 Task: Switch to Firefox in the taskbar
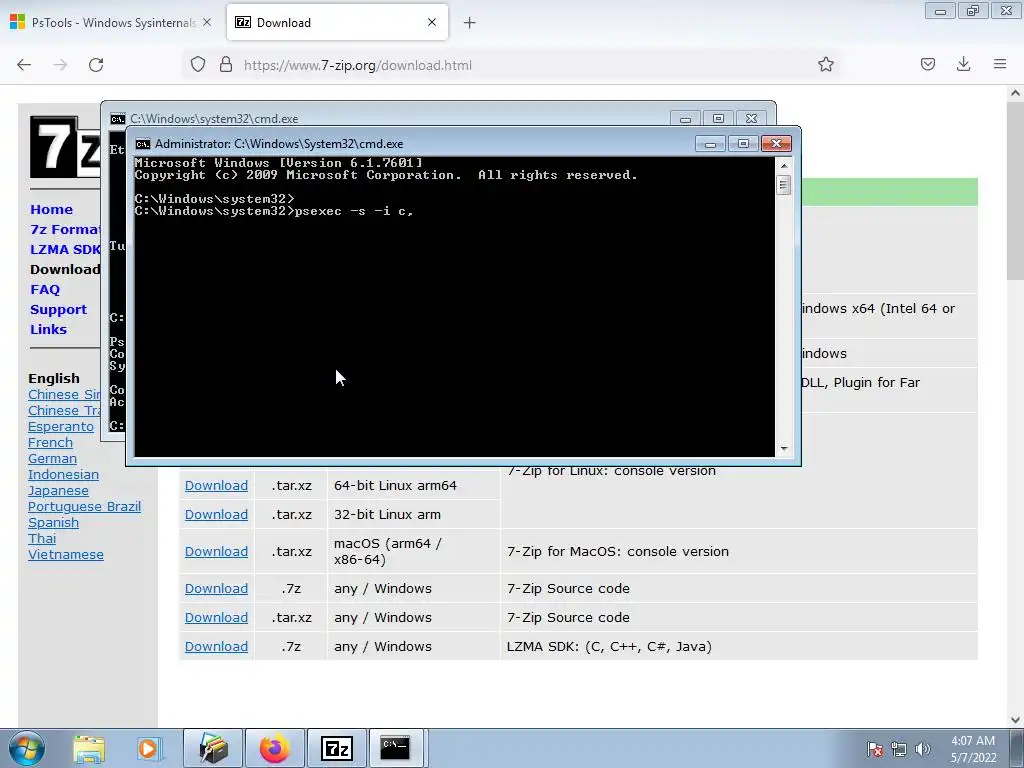pos(274,748)
